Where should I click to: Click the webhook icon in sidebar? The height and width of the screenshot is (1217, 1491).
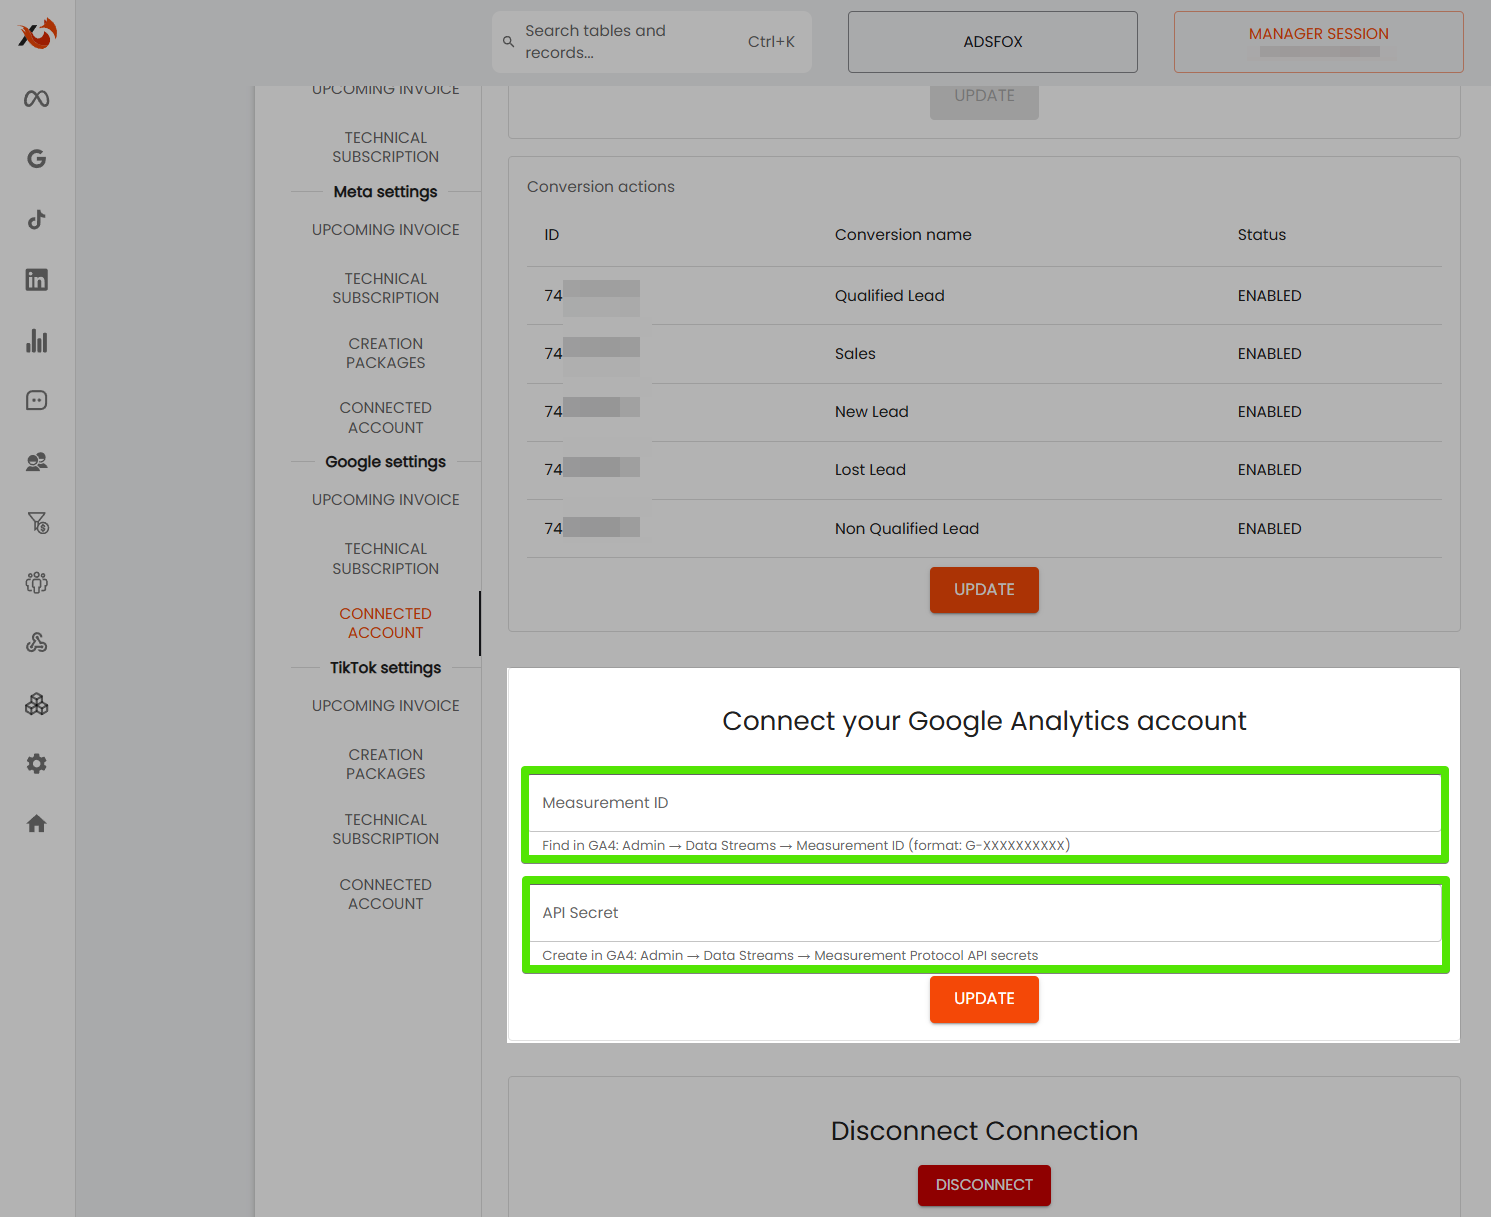37,643
